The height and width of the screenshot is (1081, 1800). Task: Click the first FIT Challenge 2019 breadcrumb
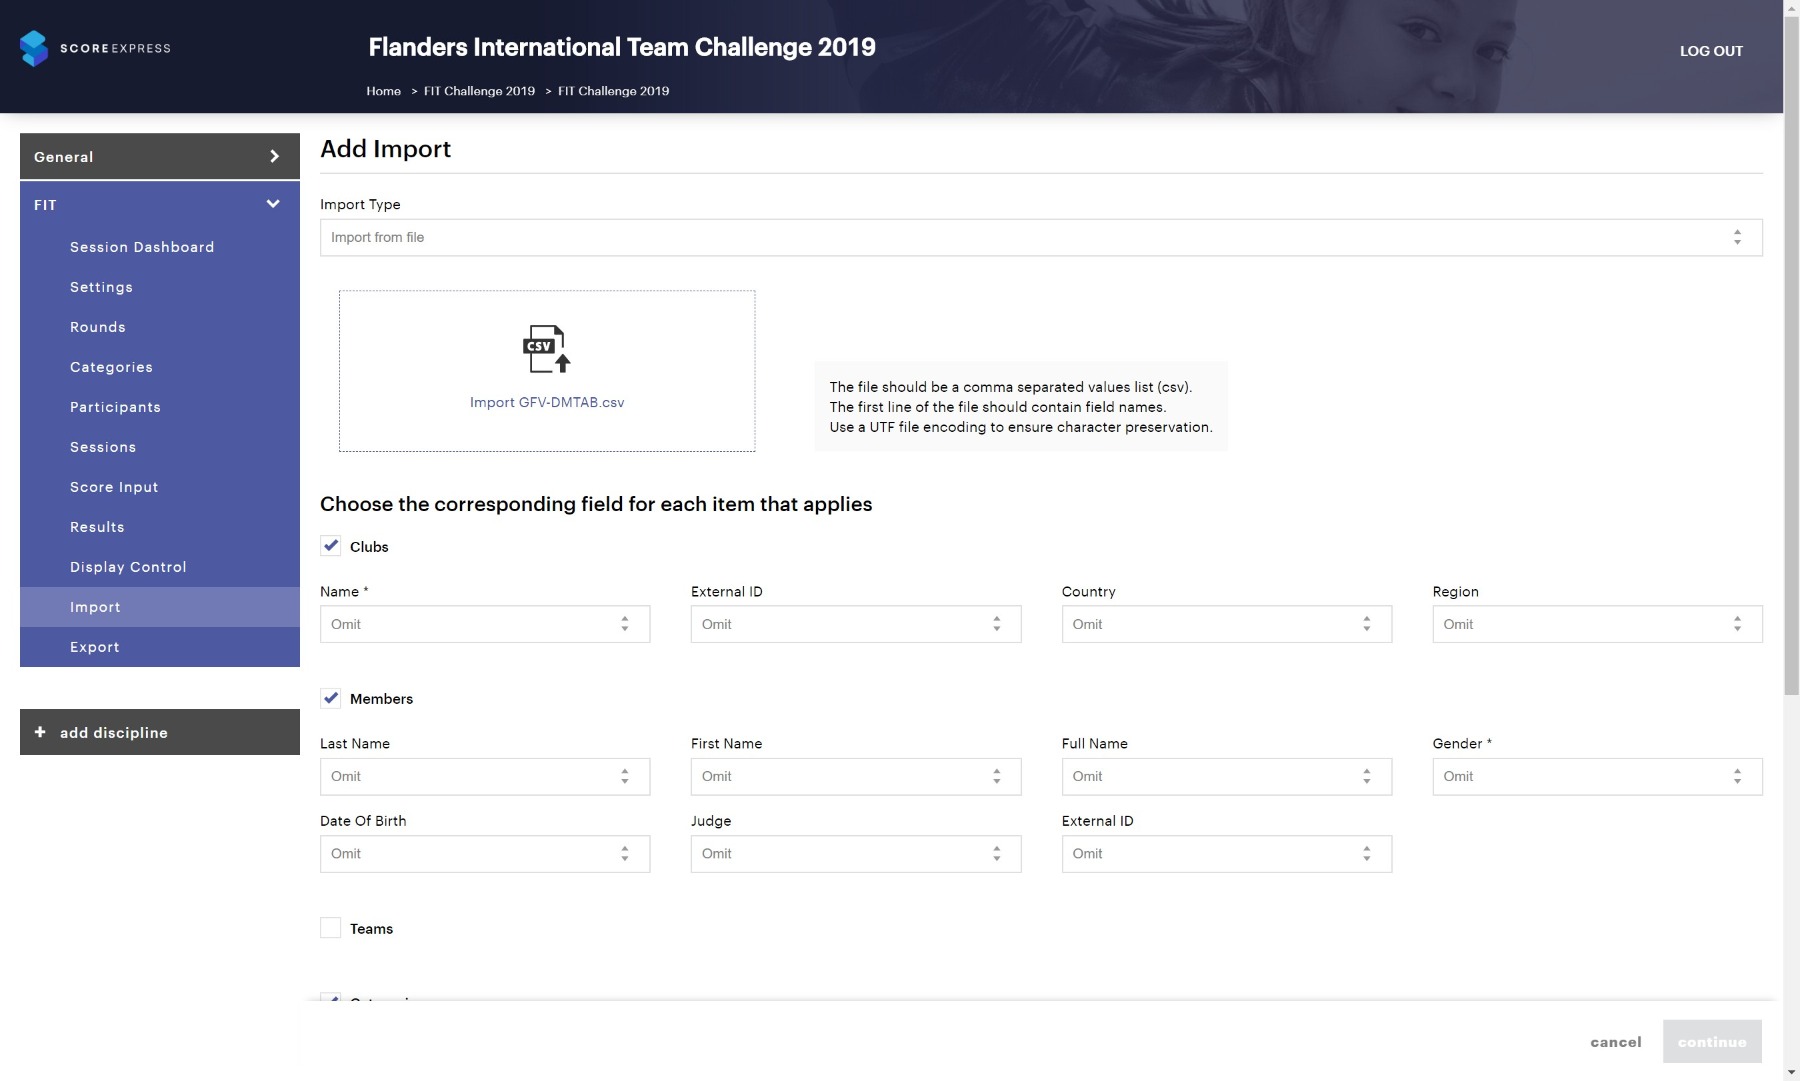[x=479, y=91]
